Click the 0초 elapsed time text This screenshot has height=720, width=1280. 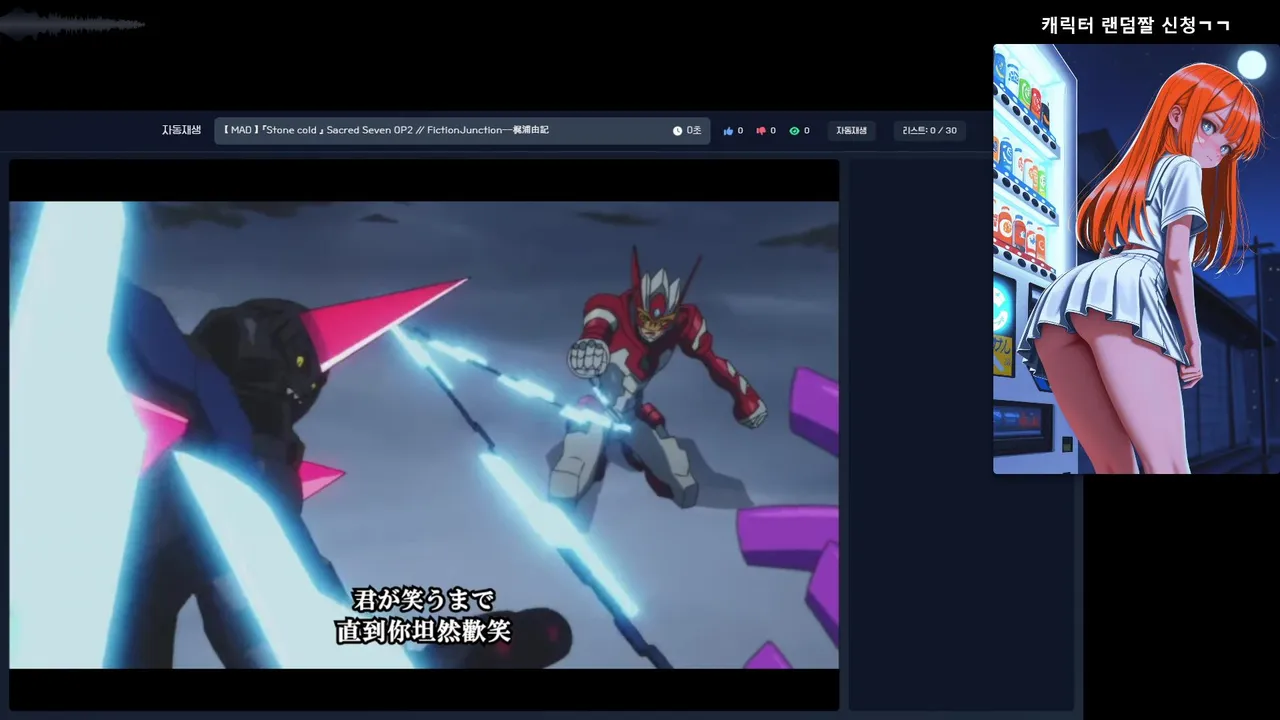coord(694,131)
